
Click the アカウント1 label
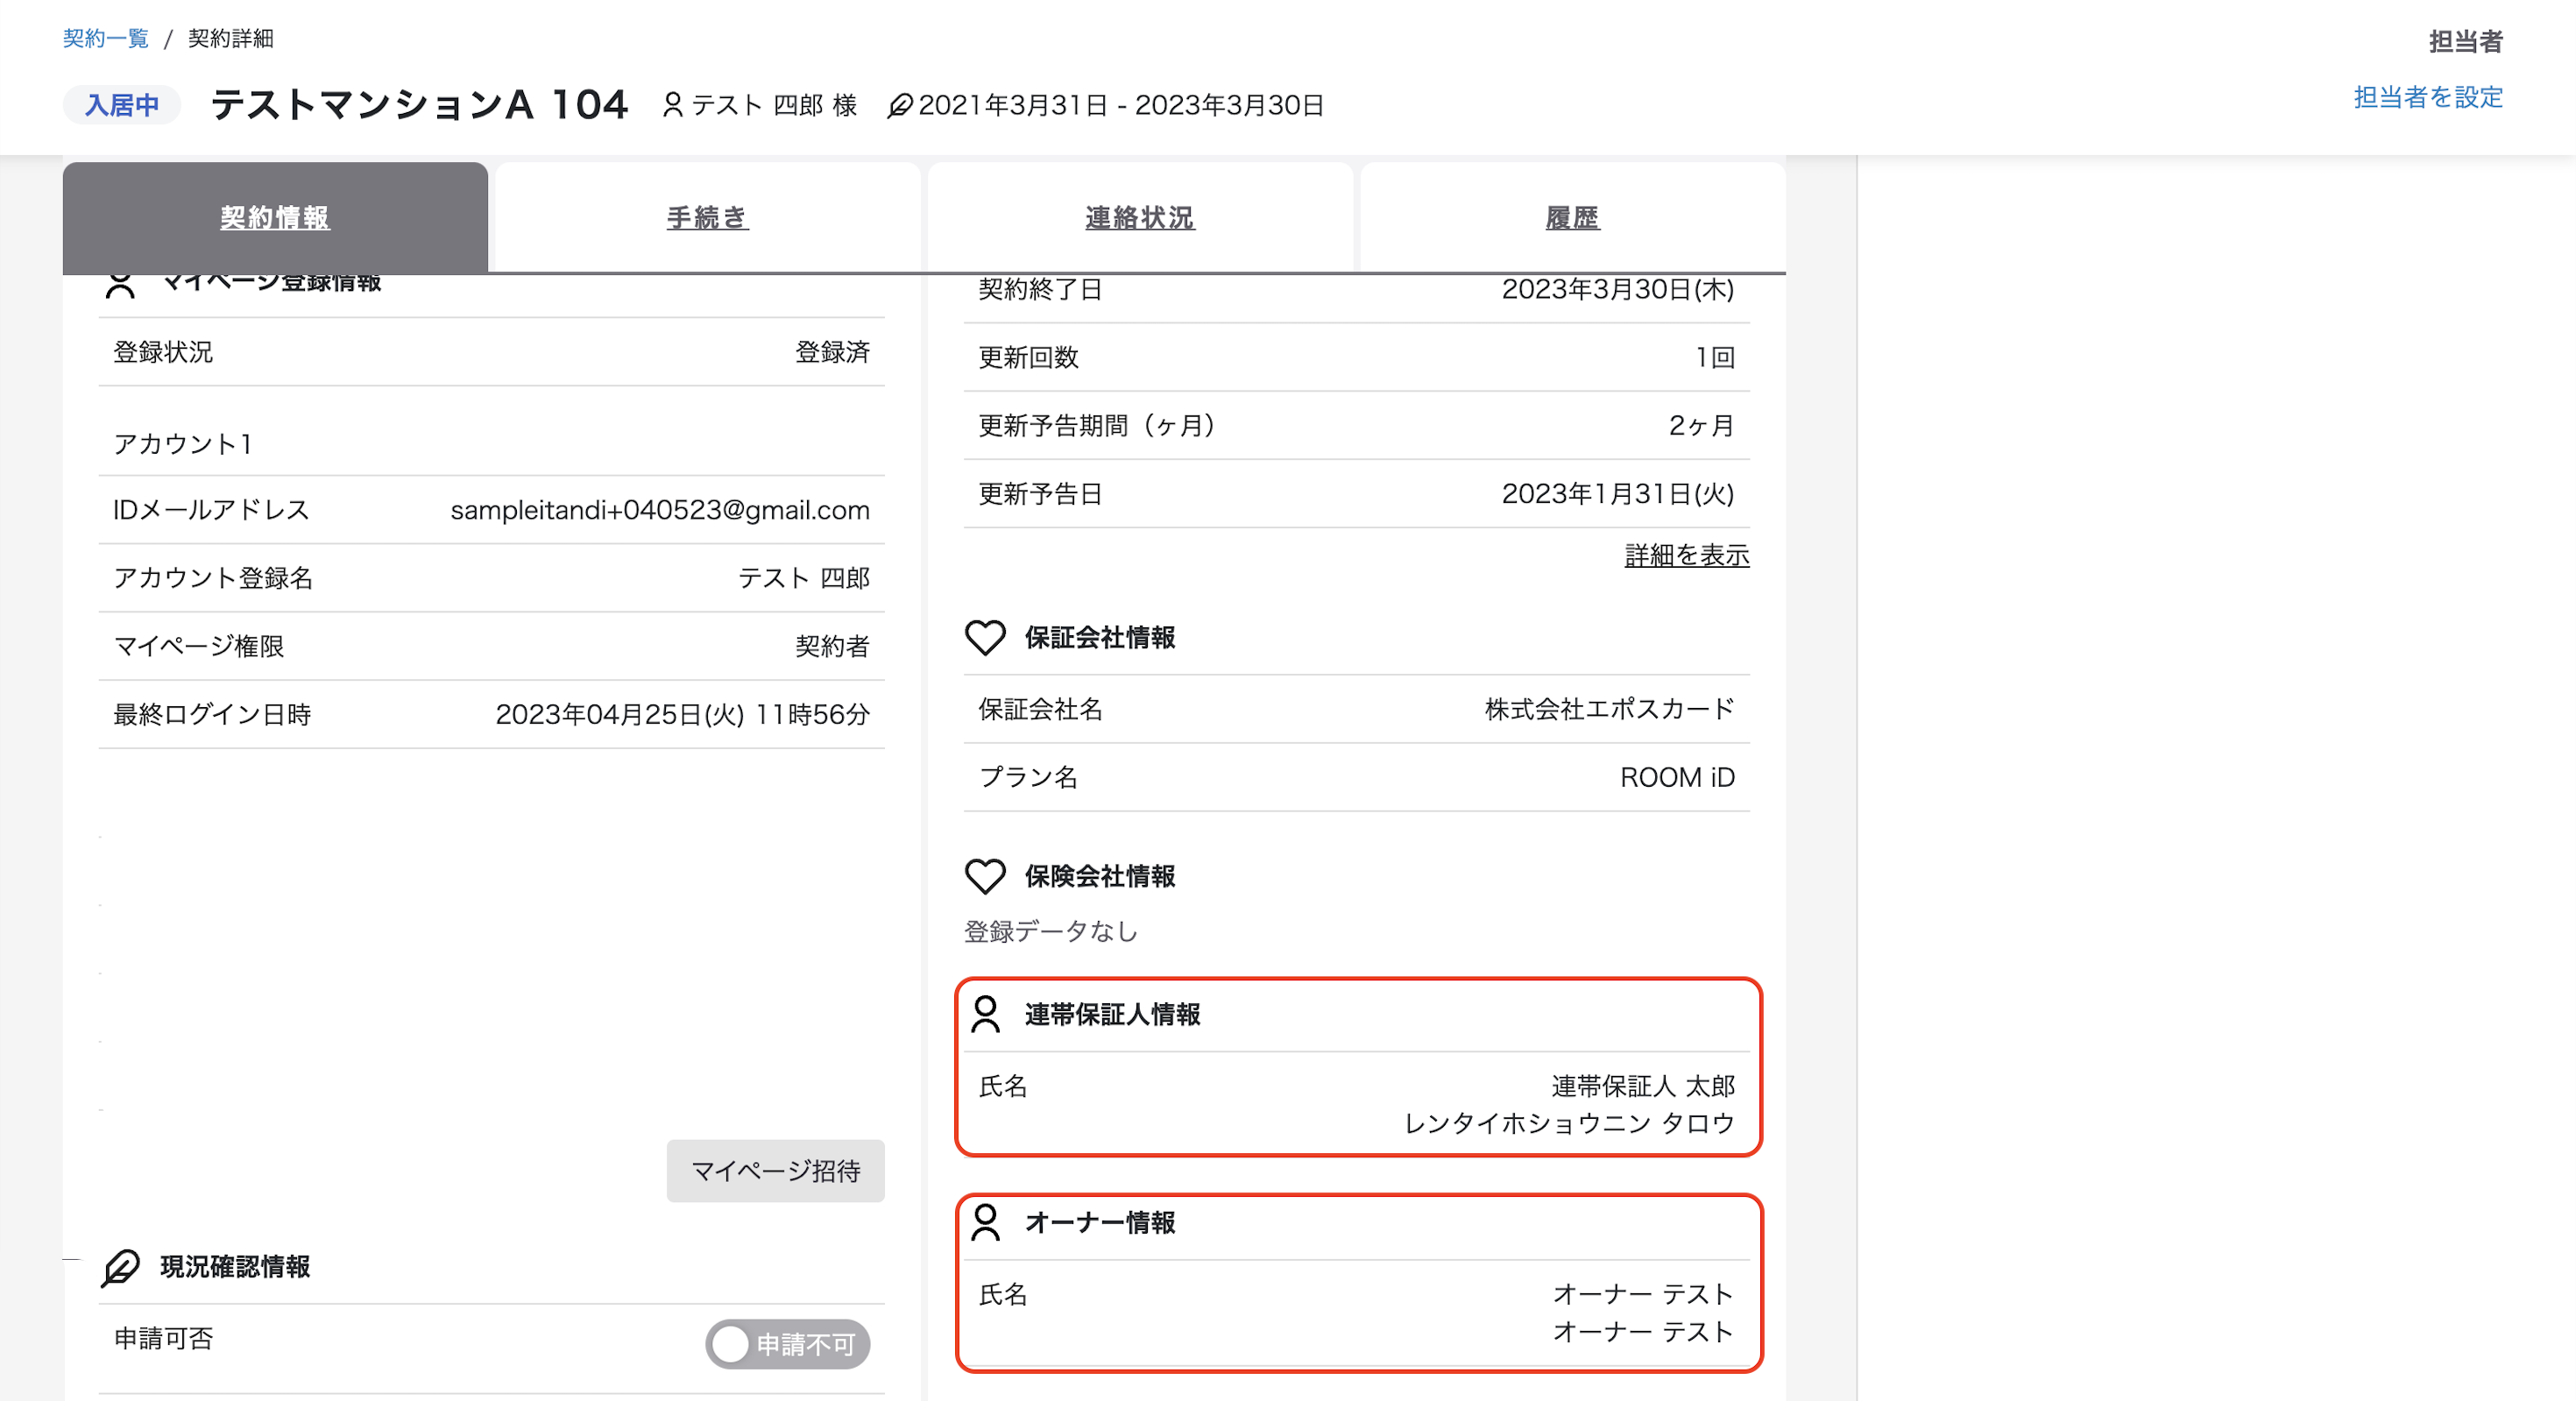[x=183, y=443]
